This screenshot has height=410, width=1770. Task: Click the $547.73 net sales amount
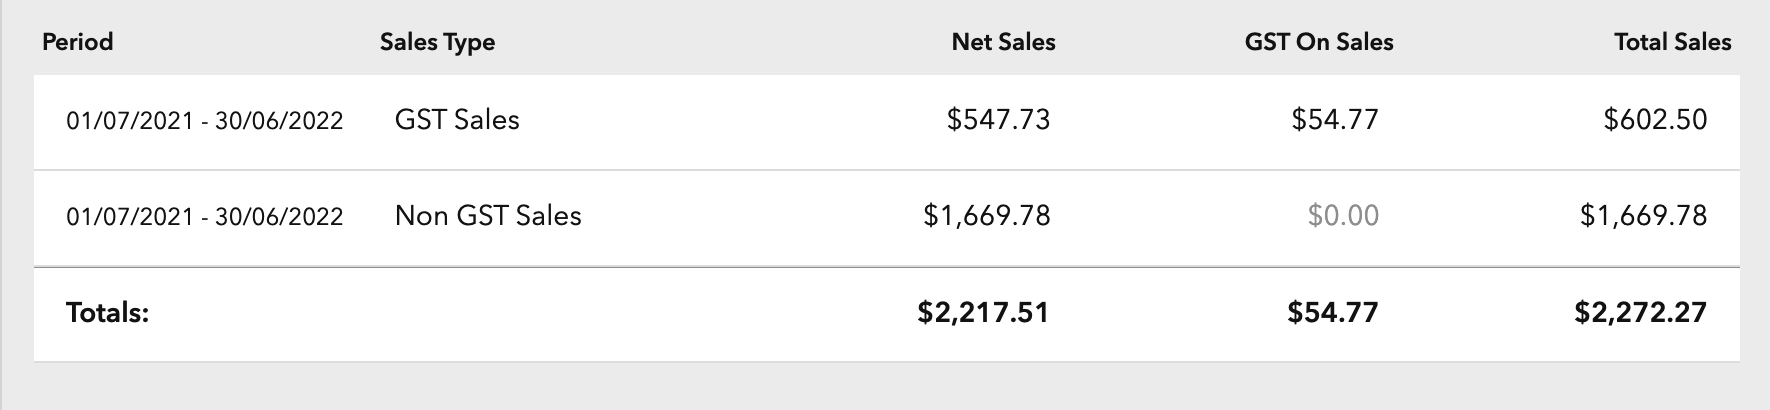coord(999,120)
